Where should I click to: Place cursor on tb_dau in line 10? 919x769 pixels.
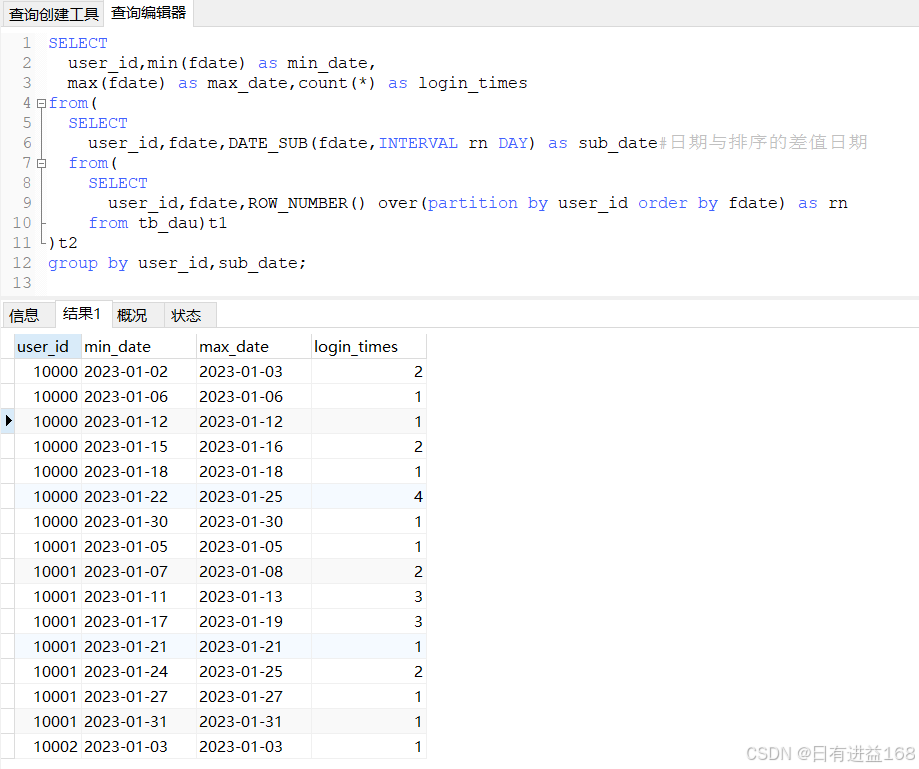pyautogui.click(x=168, y=223)
